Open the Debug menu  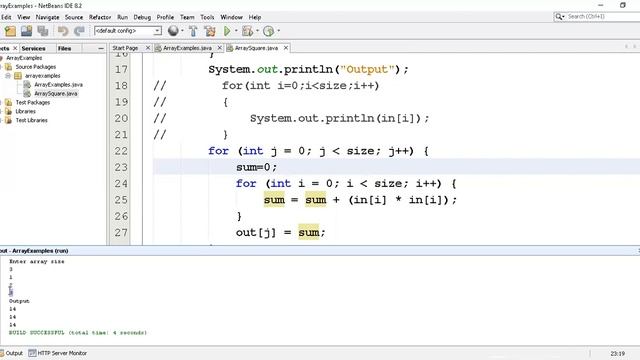pos(142,17)
